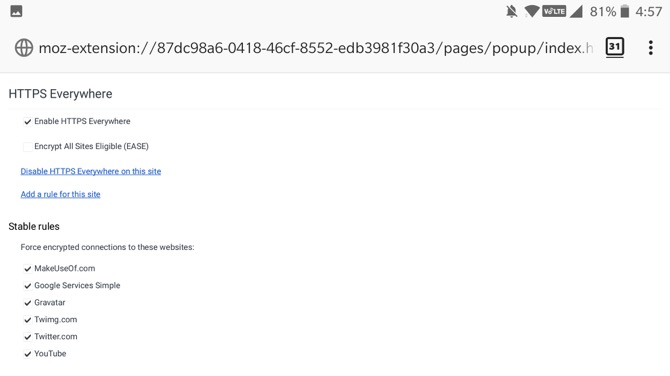Screen dimensions: 670x376
Task: Toggle the Google Services Simple rule
Action: tap(27, 286)
